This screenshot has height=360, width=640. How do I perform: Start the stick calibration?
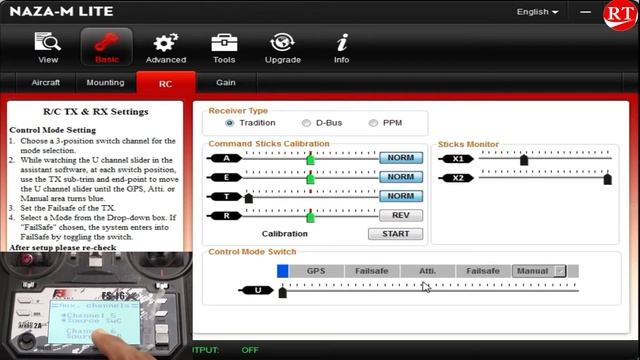coord(396,234)
